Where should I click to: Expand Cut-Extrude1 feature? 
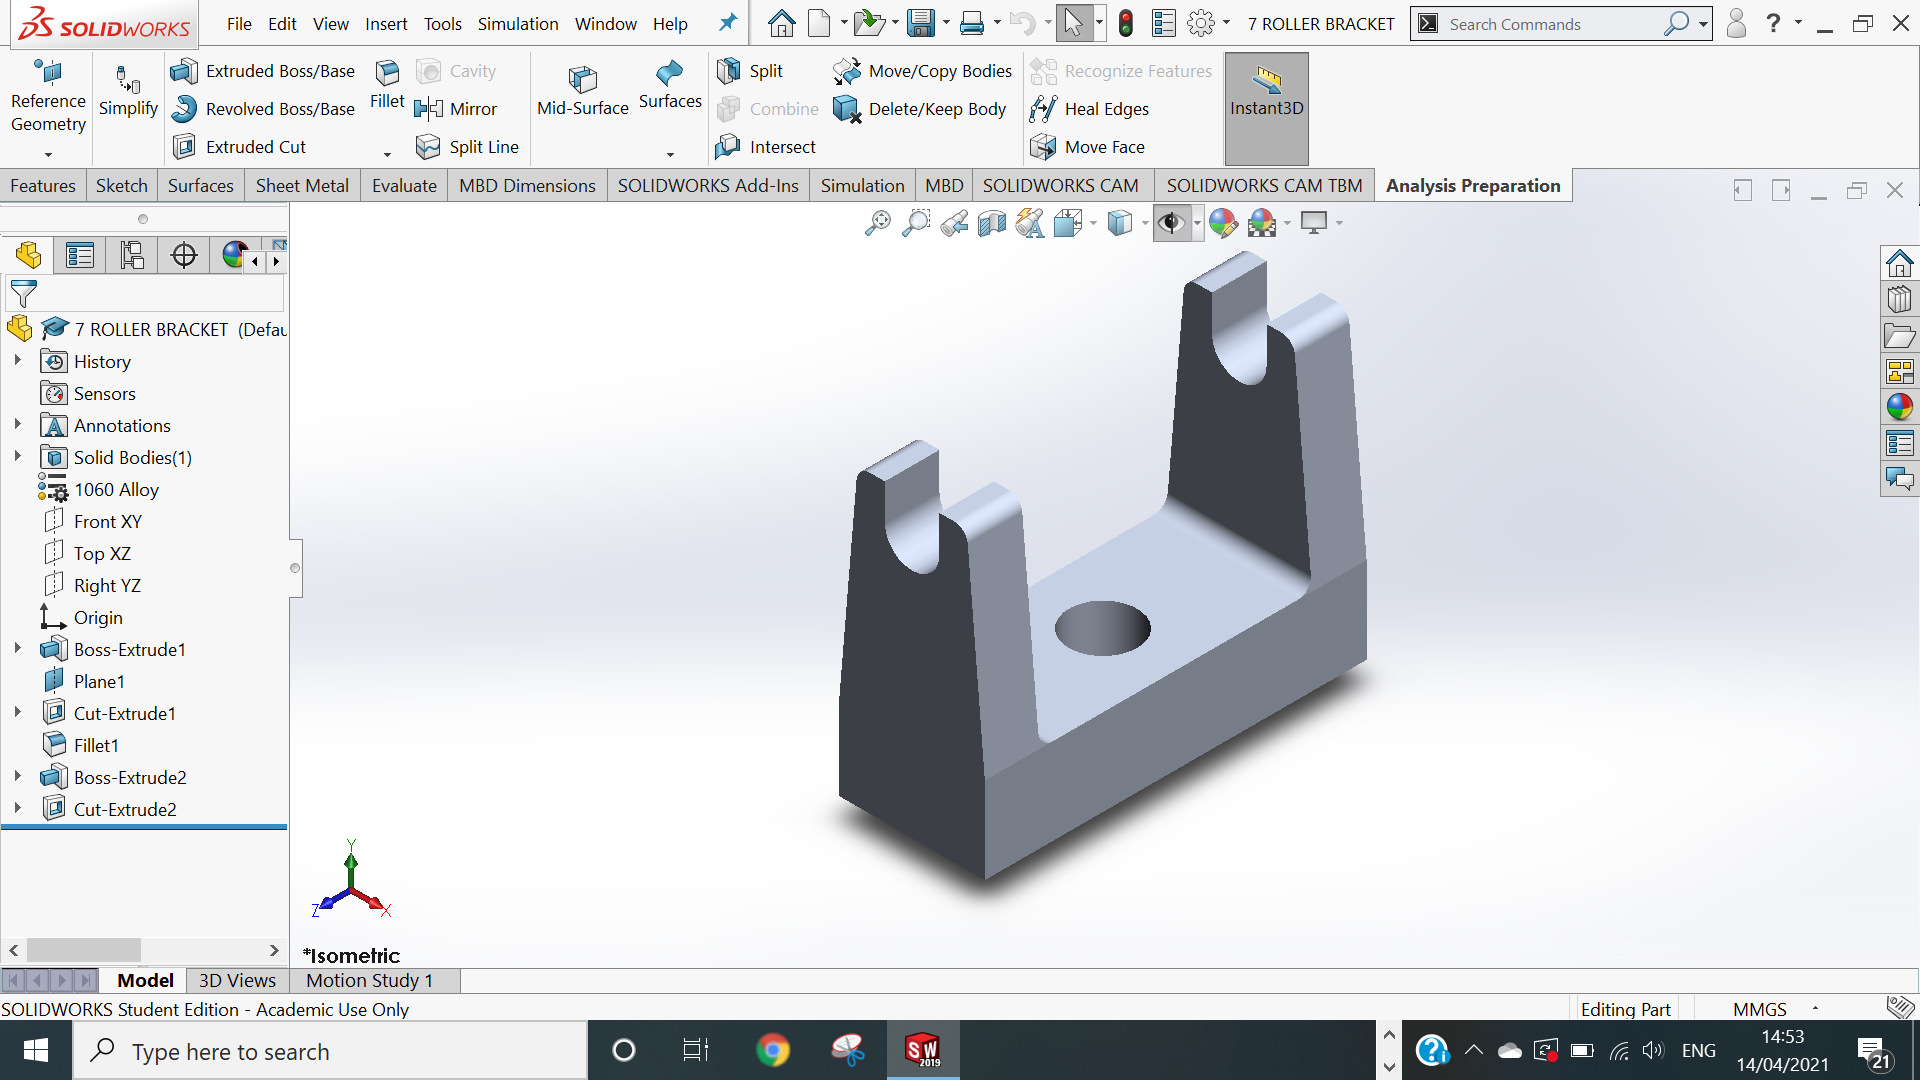tap(17, 713)
